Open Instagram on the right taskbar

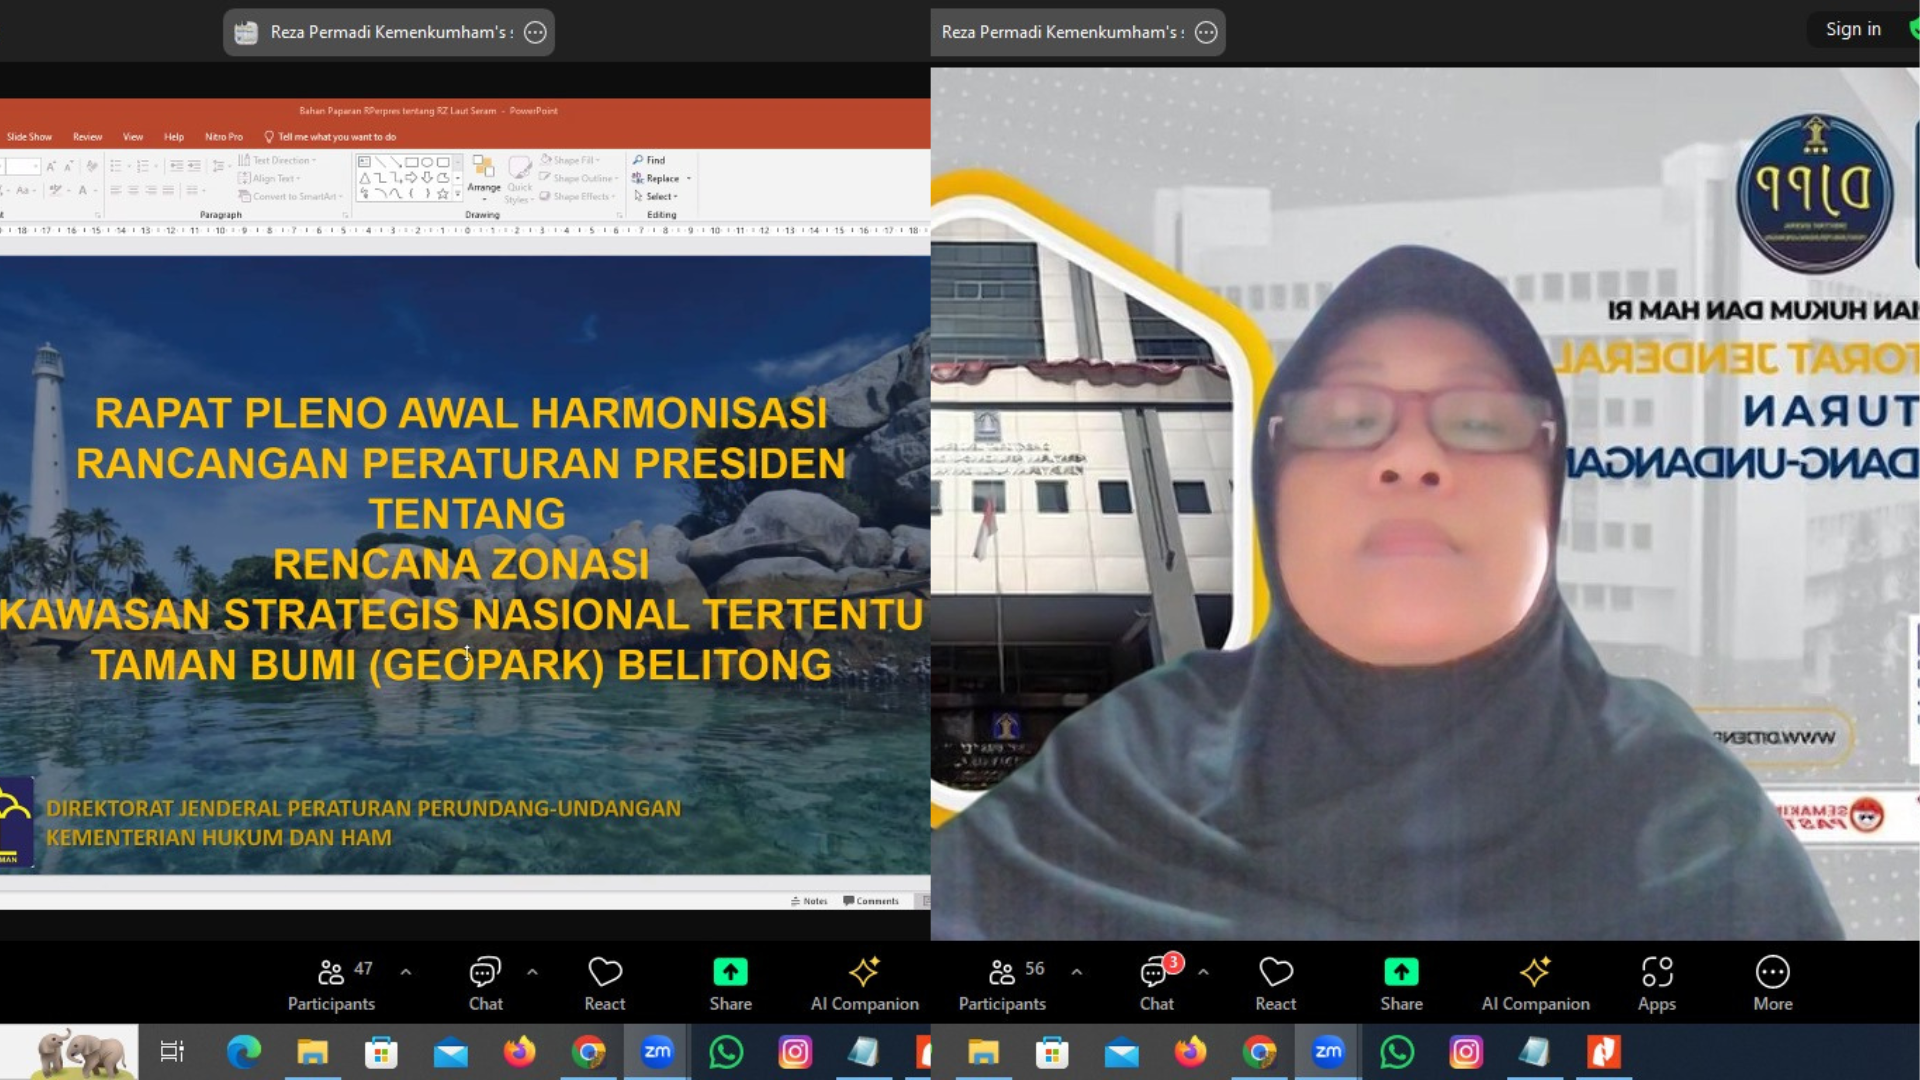(1465, 1051)
